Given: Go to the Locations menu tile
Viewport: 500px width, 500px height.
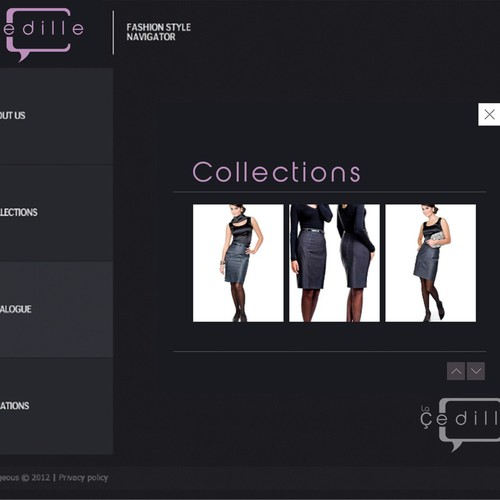Looking at the screenshot, I should pos(56,406).
